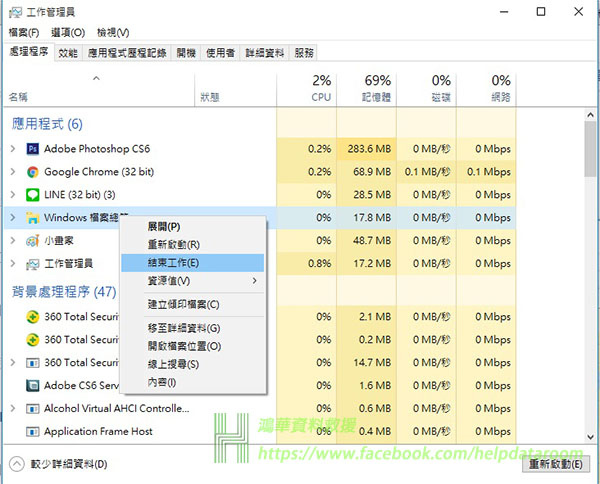
Task: Click the first 360 Total Security icon
Action: click(x=33, y=317)
